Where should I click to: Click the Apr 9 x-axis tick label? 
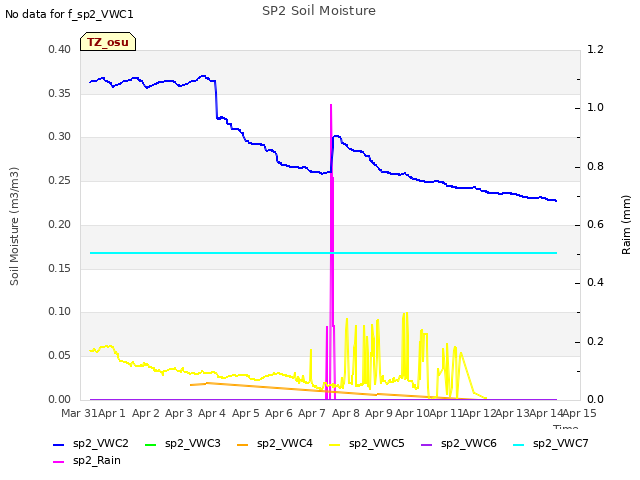[x=379, y=413]
